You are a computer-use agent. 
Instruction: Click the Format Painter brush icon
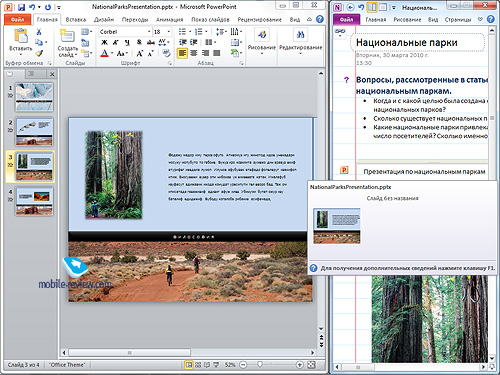click(39, 53)
